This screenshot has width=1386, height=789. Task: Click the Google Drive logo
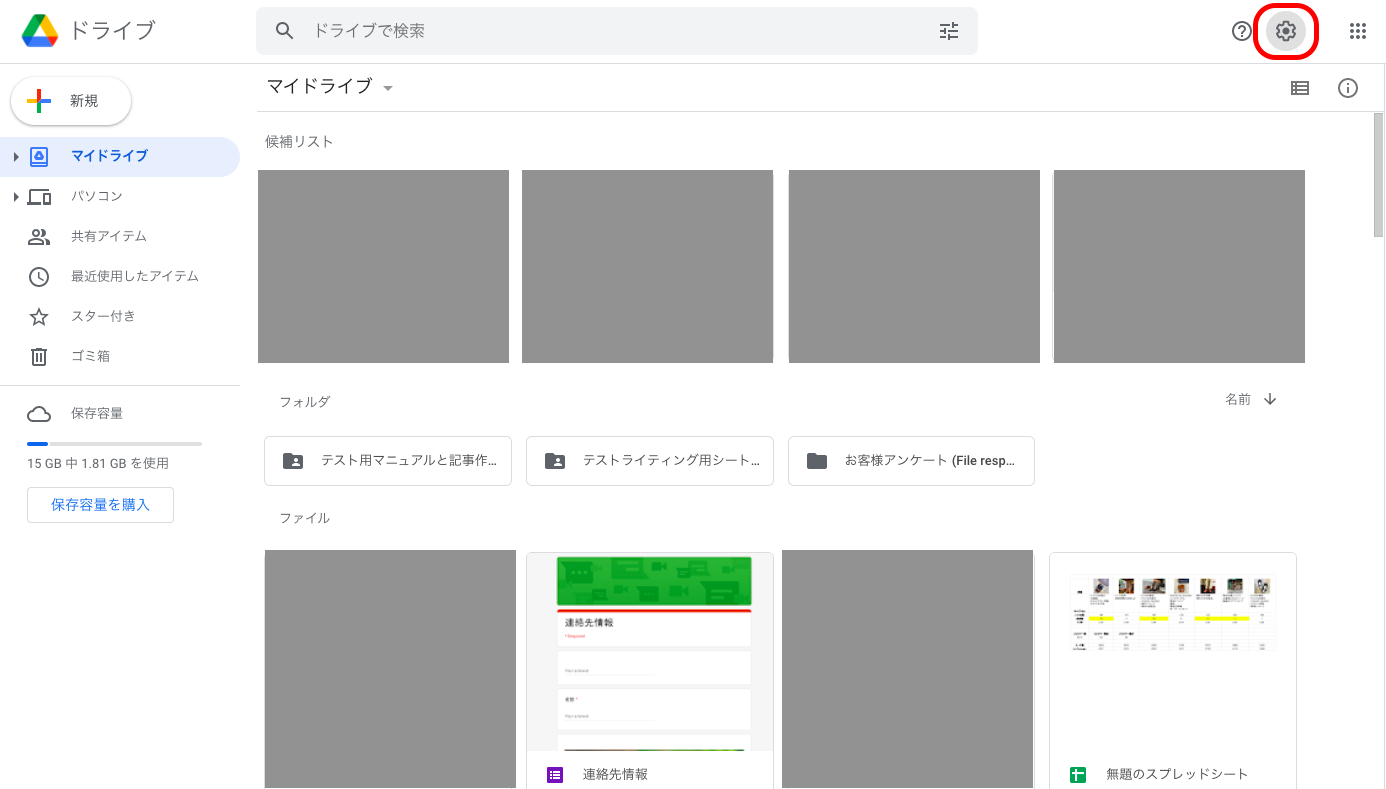click(40, 31)
